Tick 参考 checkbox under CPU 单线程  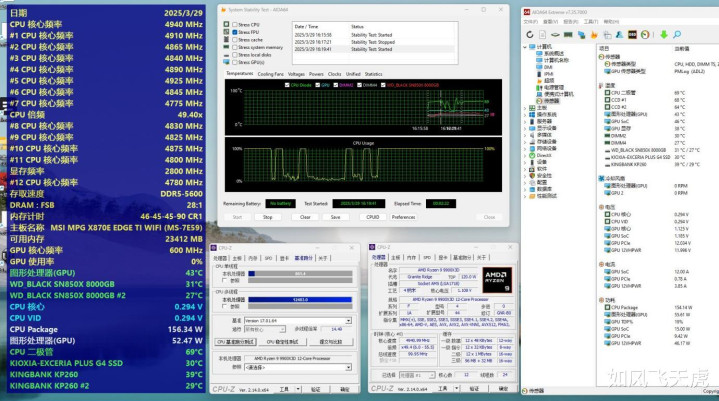pyautogui.click(x=224, y=280)
